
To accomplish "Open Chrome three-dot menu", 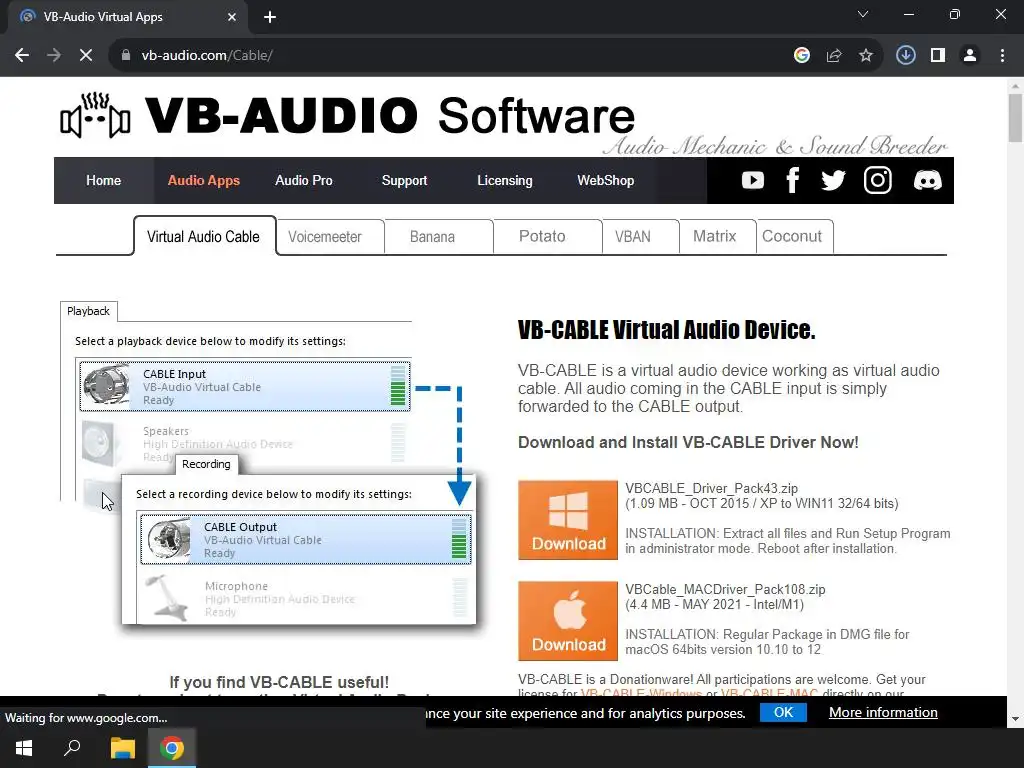I will (1002, 56).
